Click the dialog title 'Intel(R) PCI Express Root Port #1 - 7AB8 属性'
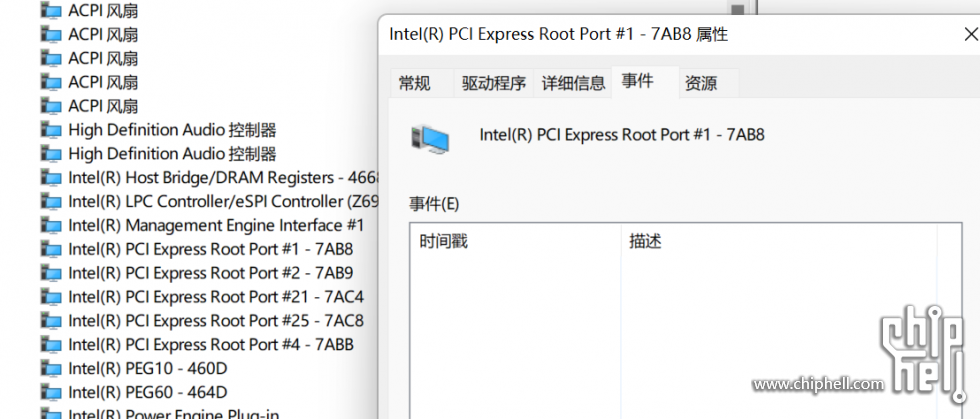 coord(559,34)
